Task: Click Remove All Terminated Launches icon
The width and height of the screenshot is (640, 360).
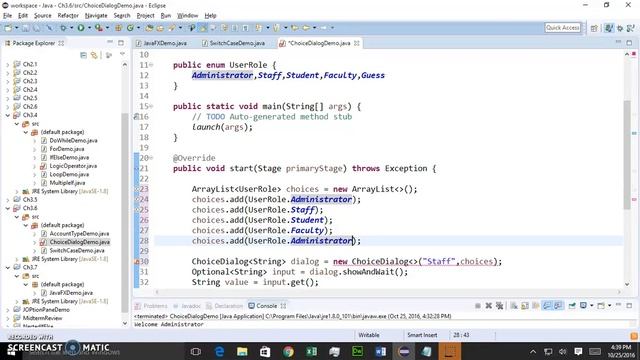Action: coord(499,306)
